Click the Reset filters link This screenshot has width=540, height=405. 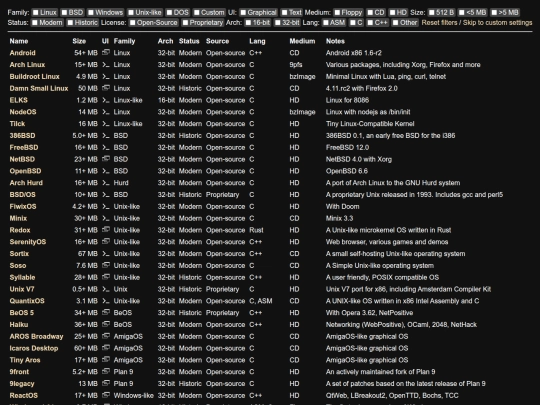click(439, 23)
